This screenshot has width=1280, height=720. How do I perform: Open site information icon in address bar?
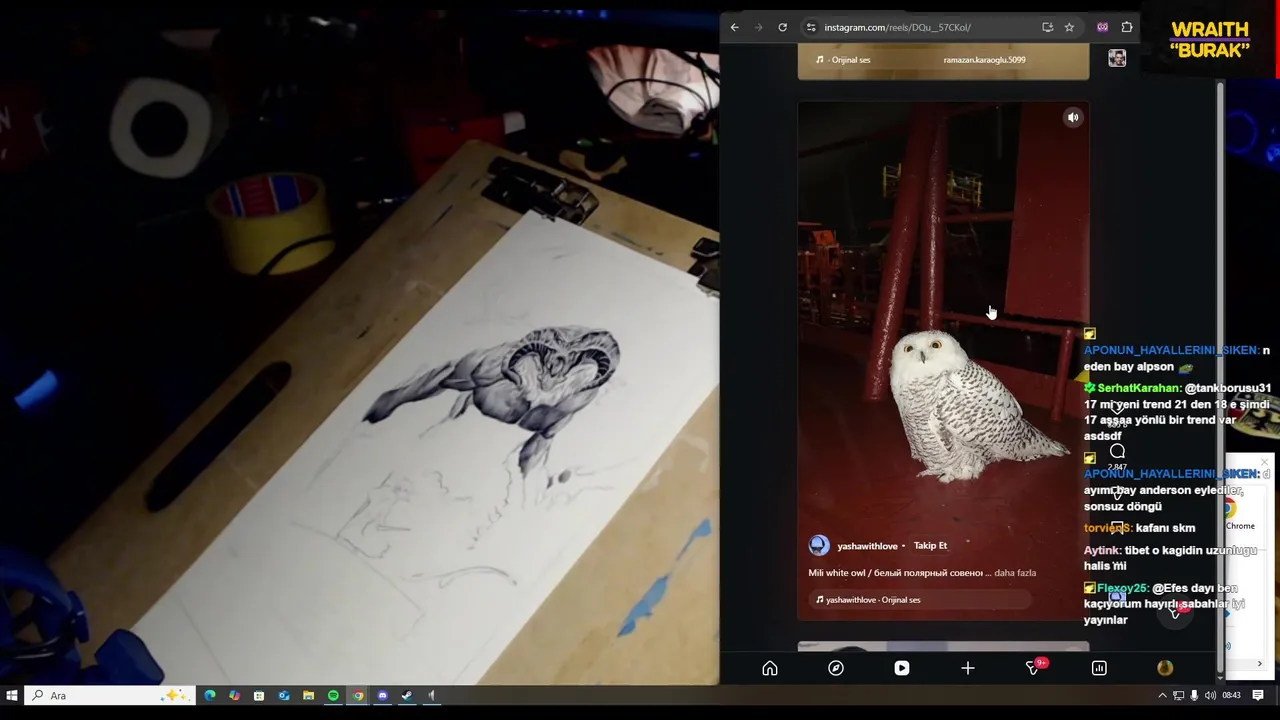point(811,27)
